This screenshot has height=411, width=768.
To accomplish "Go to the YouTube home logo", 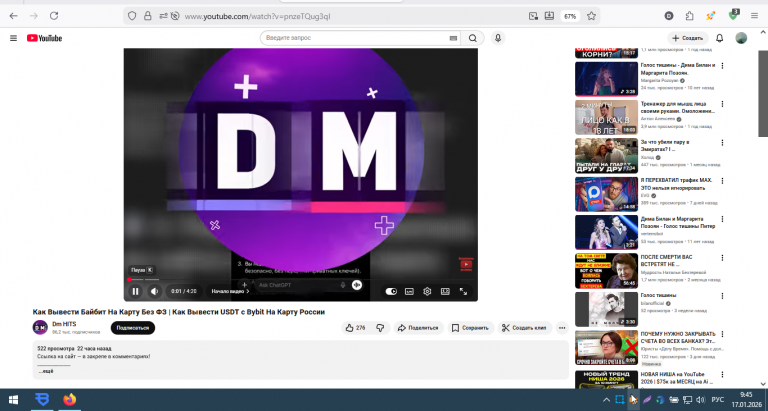I will [x=44, y=38].
